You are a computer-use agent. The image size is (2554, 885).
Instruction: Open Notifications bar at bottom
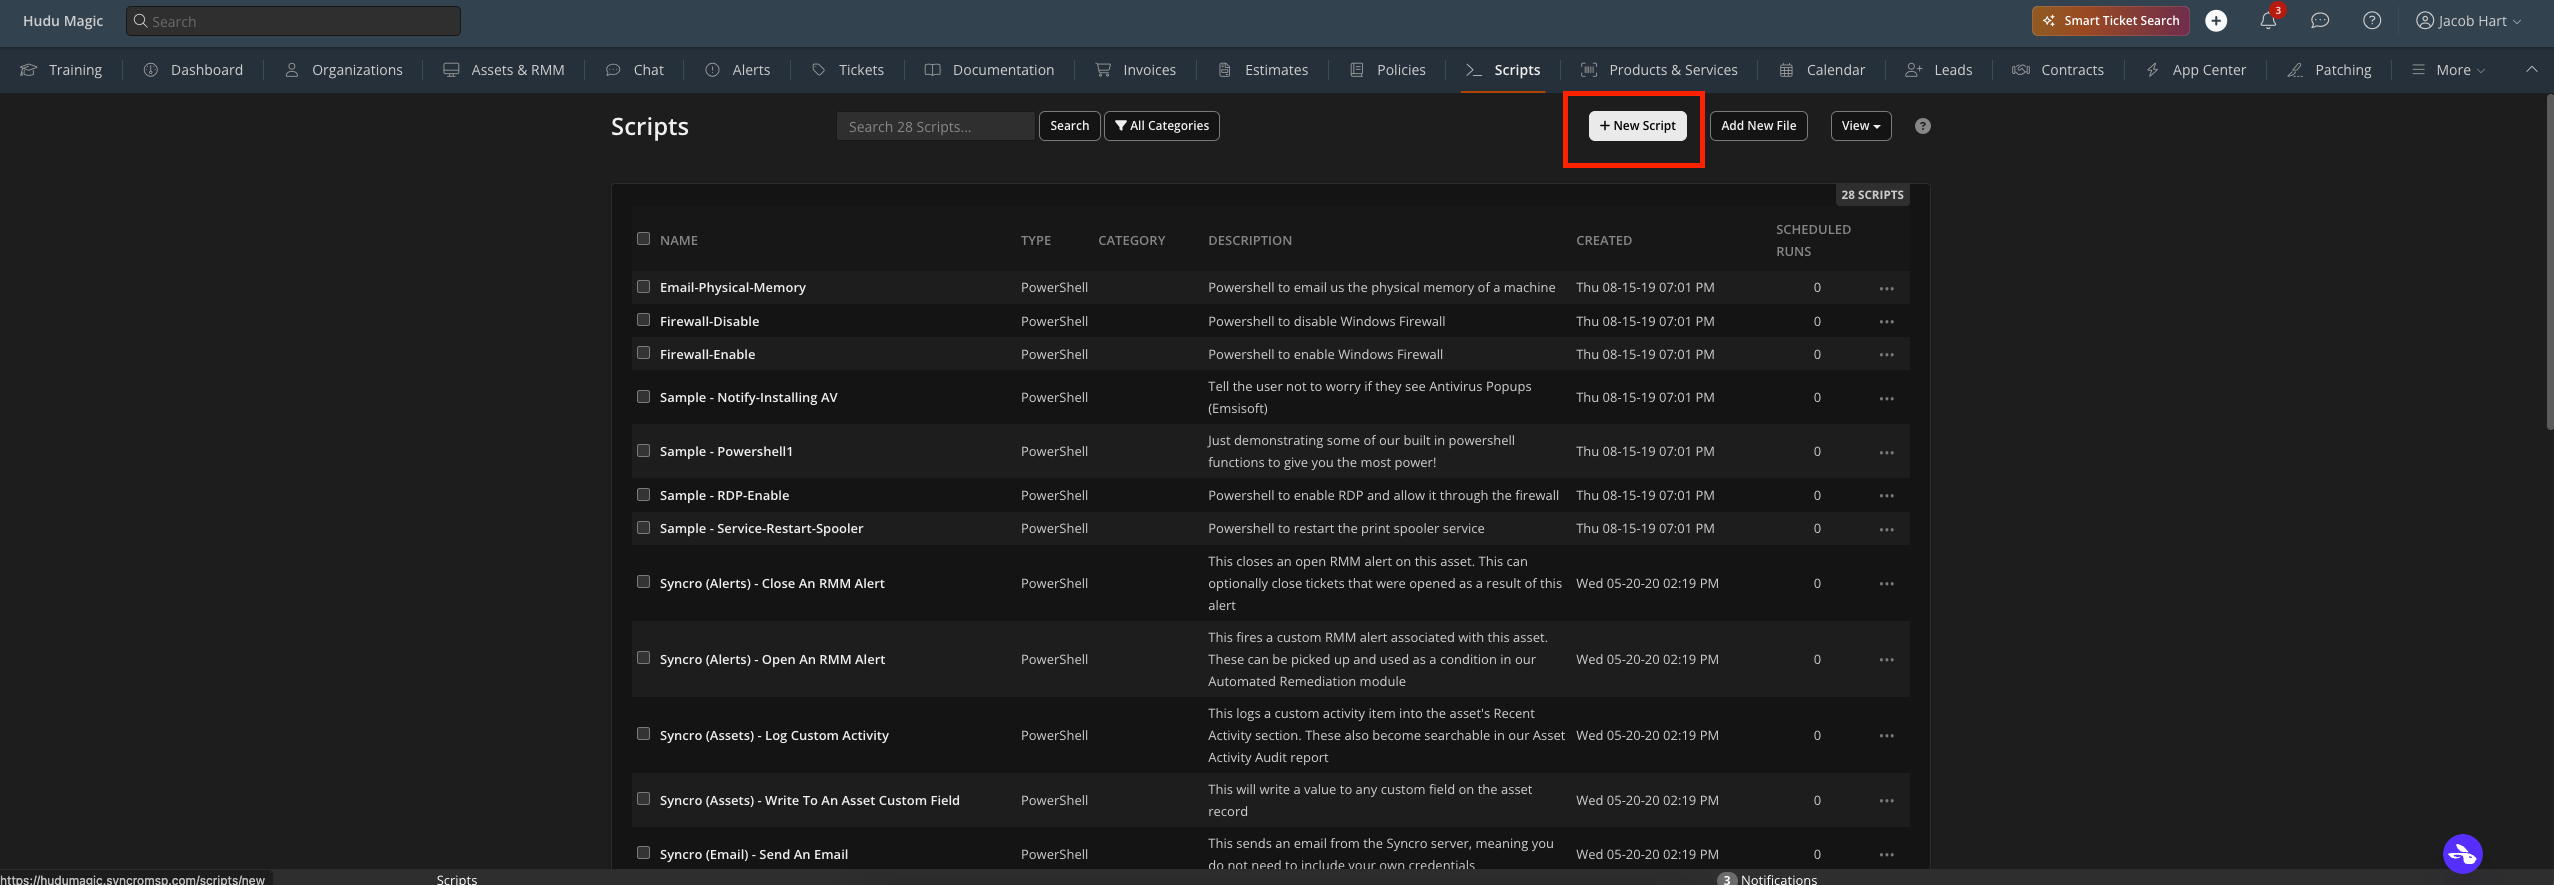click(x=1767, y=879)
